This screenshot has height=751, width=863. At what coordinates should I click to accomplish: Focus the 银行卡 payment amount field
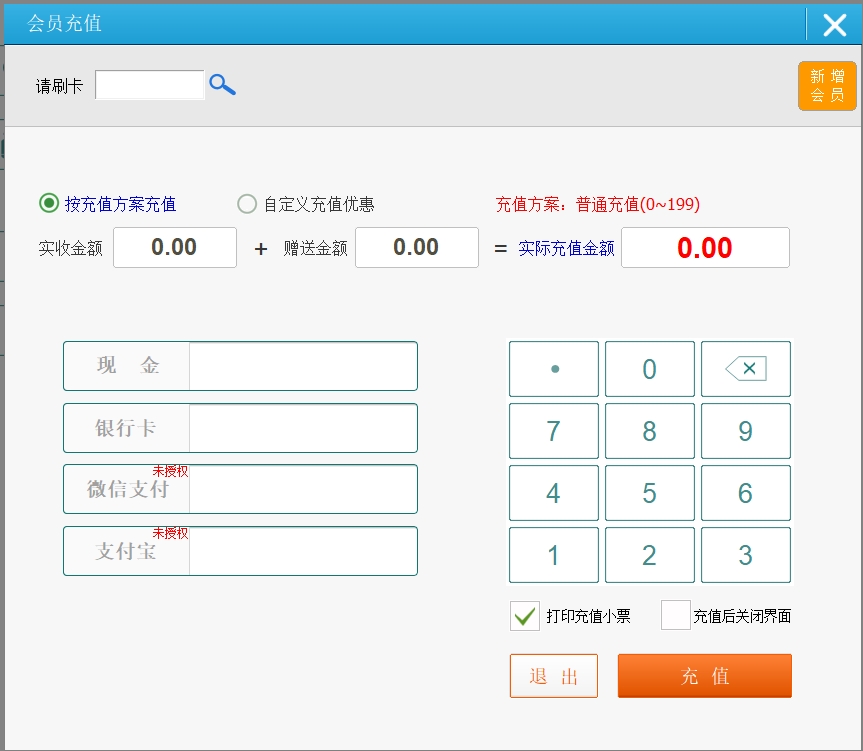[x=302, y=428]
